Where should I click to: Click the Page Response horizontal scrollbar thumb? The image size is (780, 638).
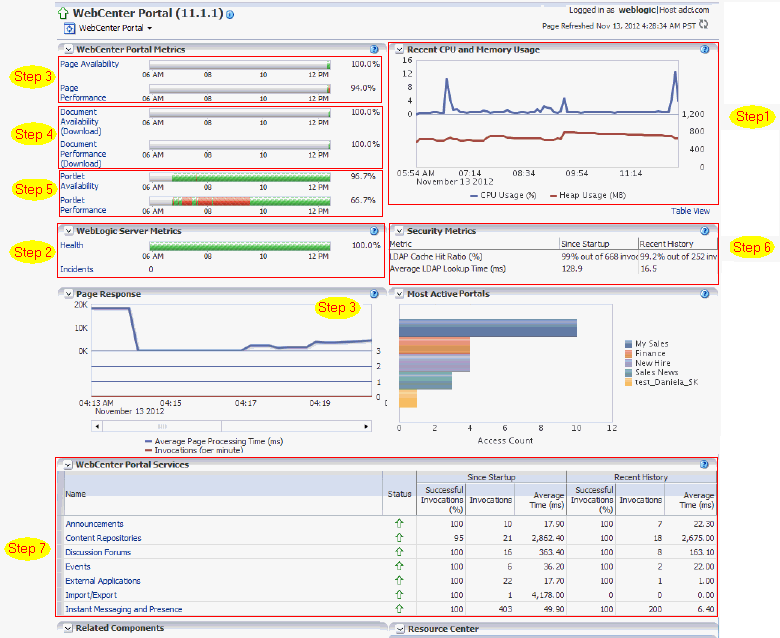click(x=162, y=426)
